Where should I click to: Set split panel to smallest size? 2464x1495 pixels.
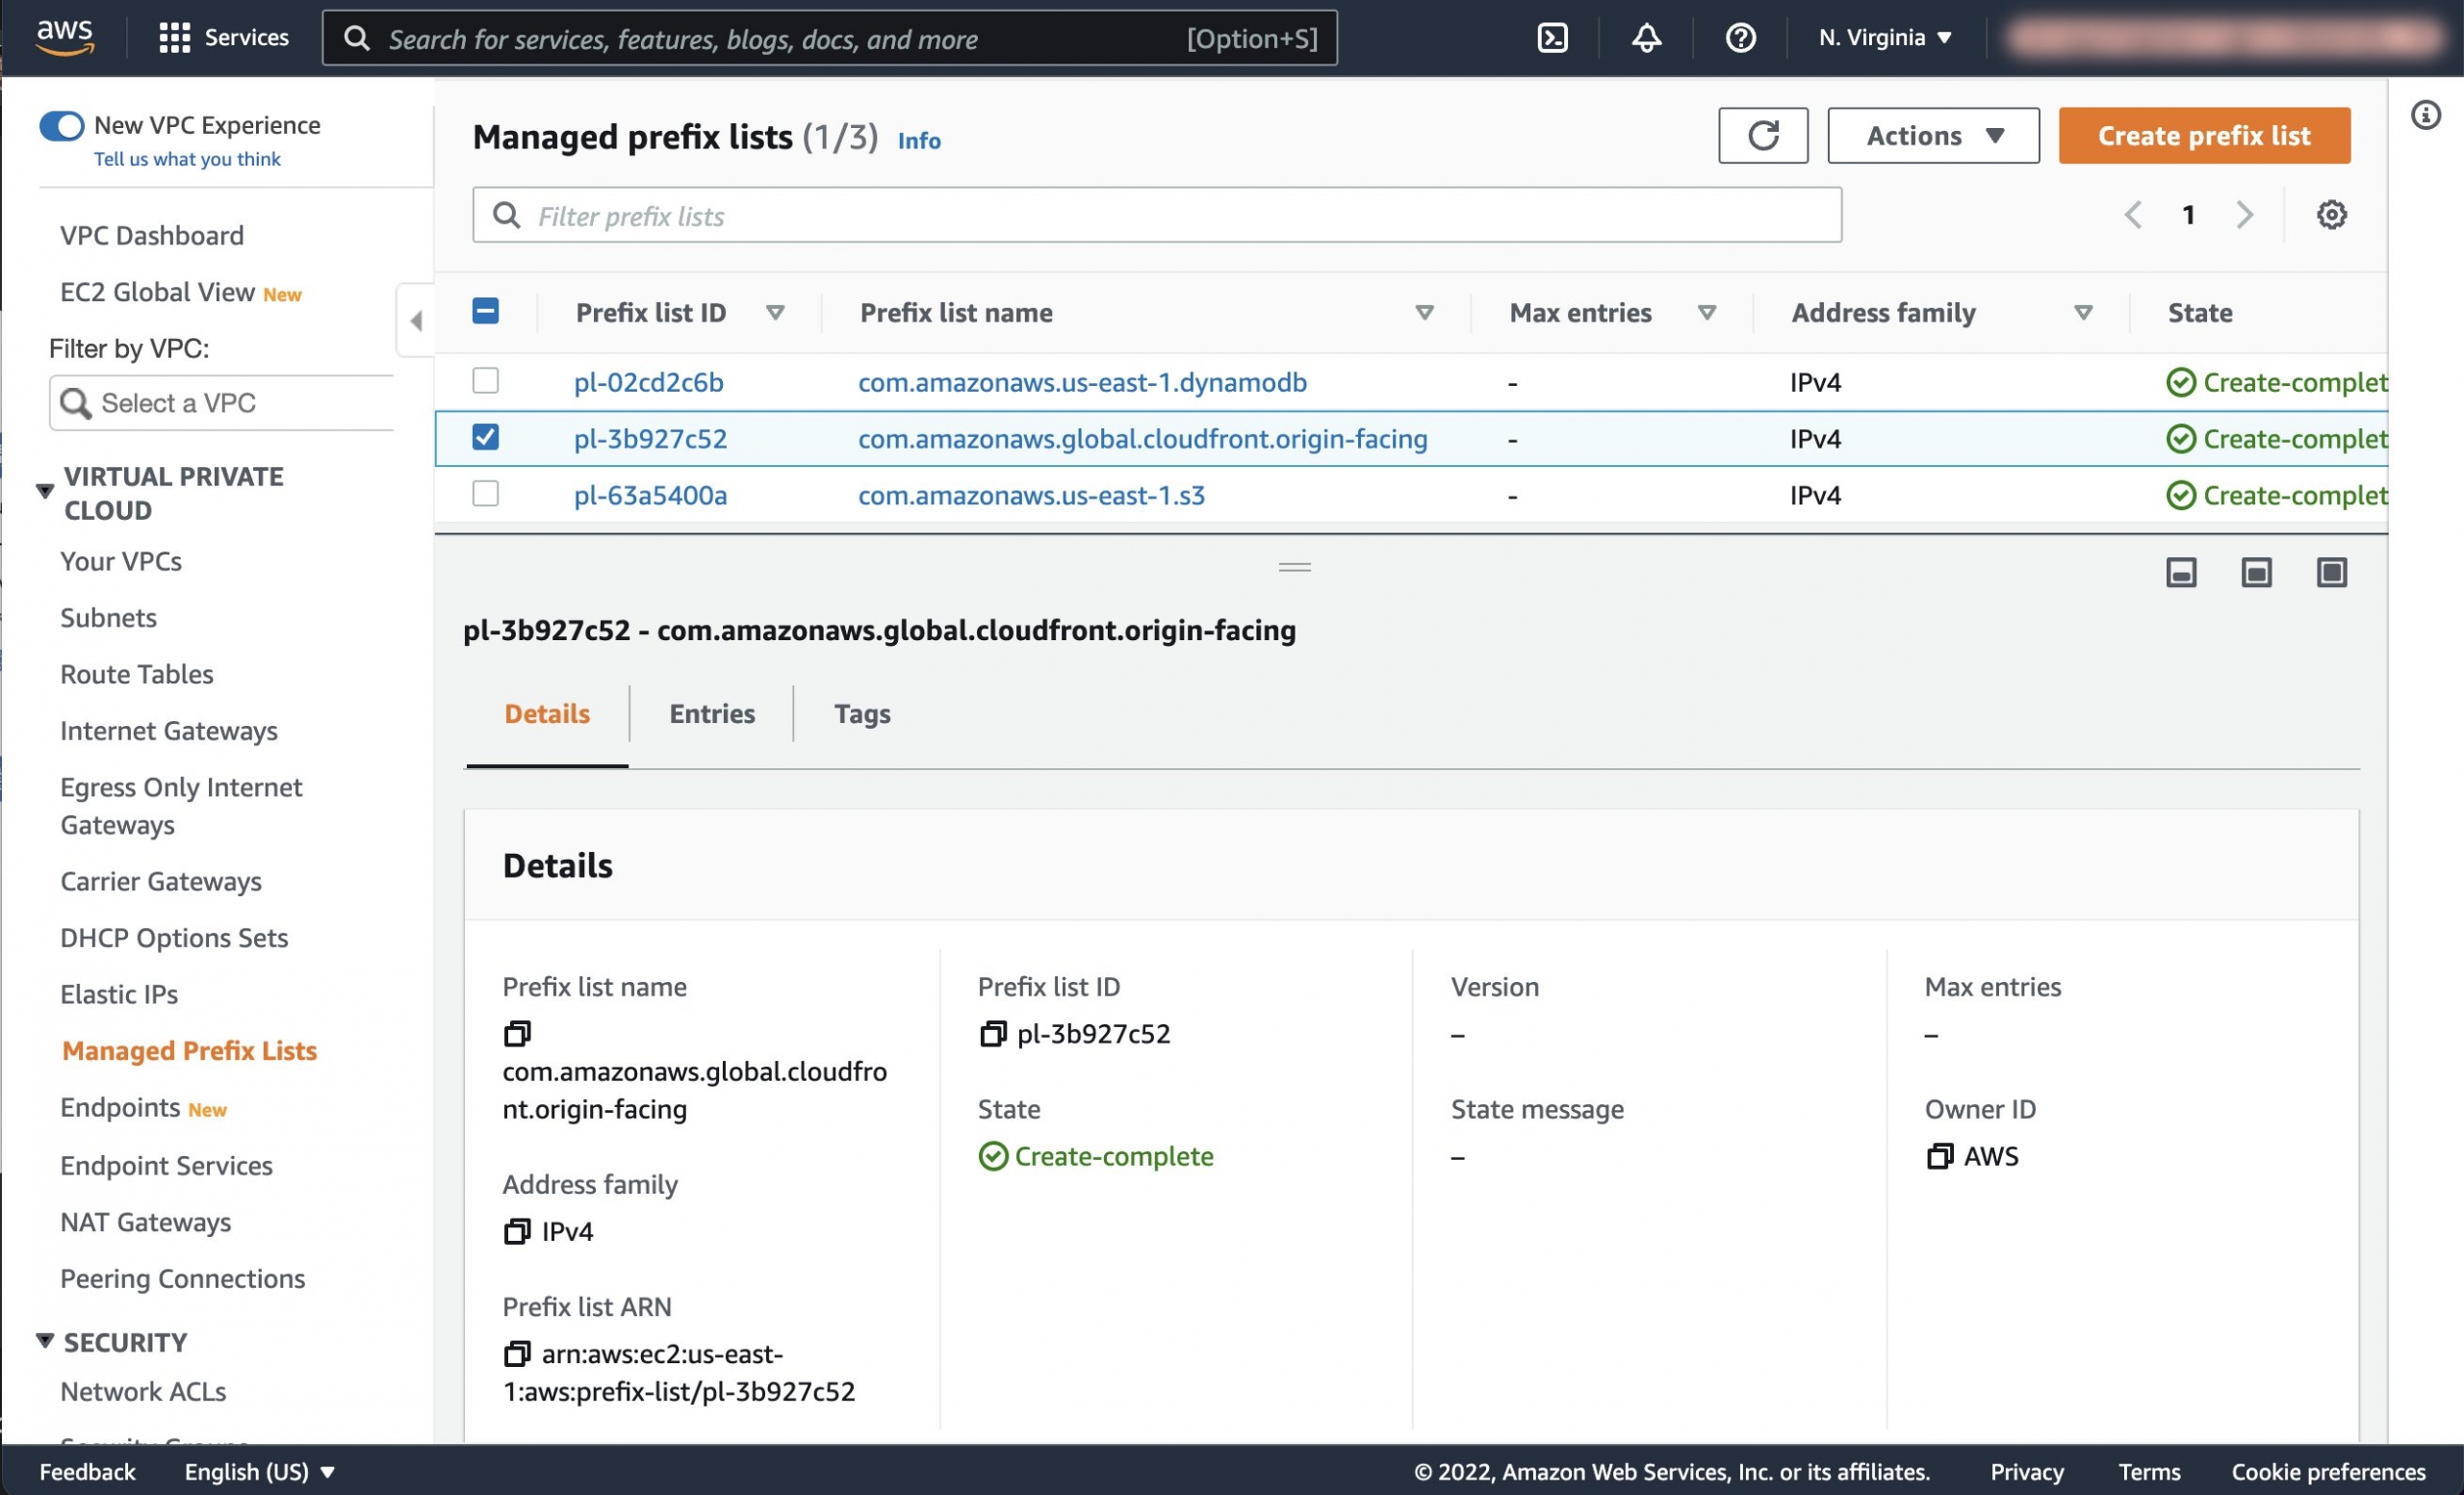pyautogui.click(x=2181, y=572)
